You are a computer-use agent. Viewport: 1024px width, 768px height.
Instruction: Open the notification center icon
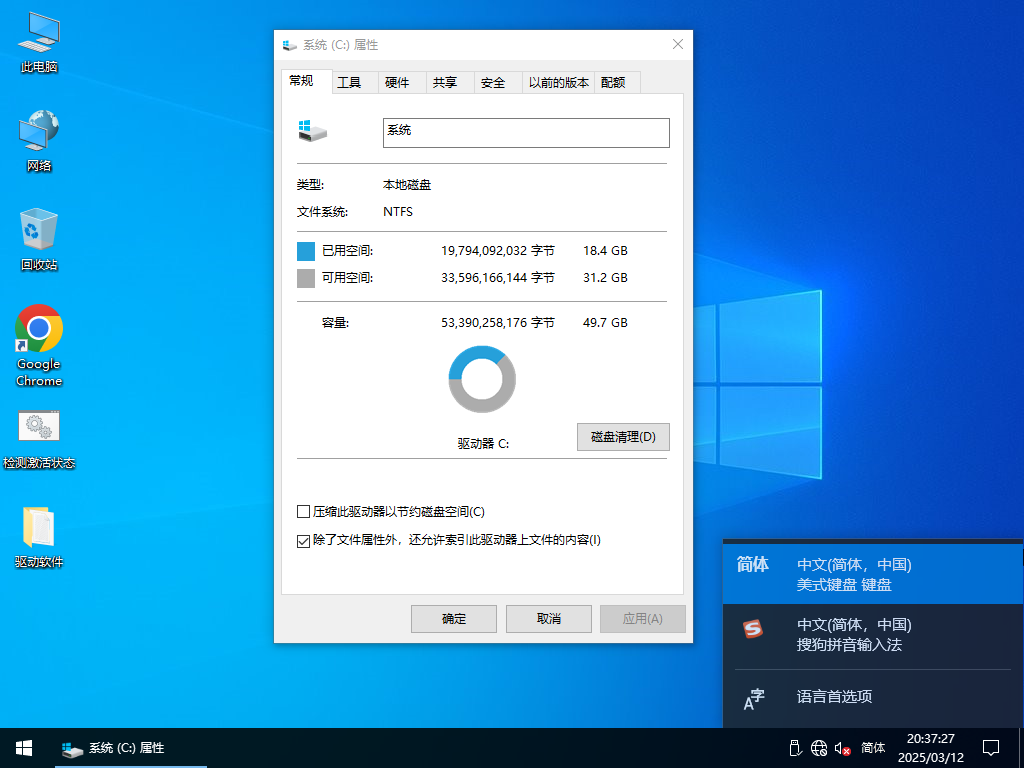point(991,748)
